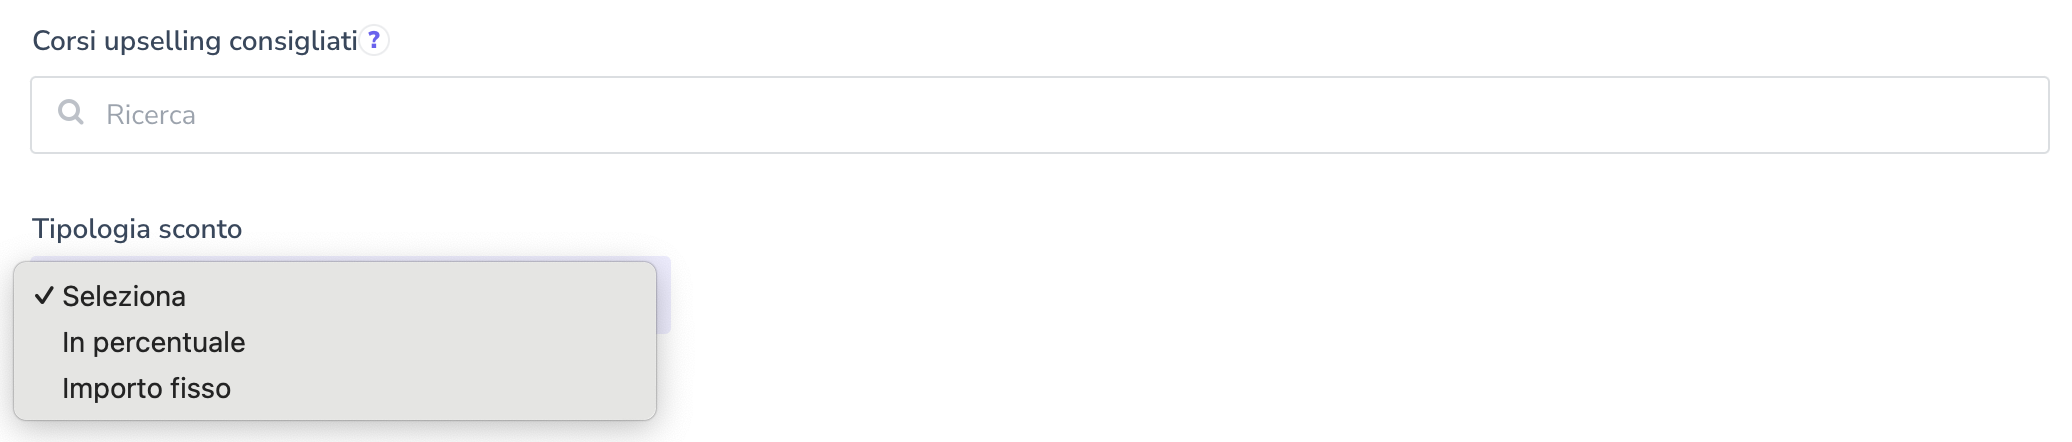This screenshot has height=442, width=2072.
Task: Pick the percentage discount option
Action: 153,342
